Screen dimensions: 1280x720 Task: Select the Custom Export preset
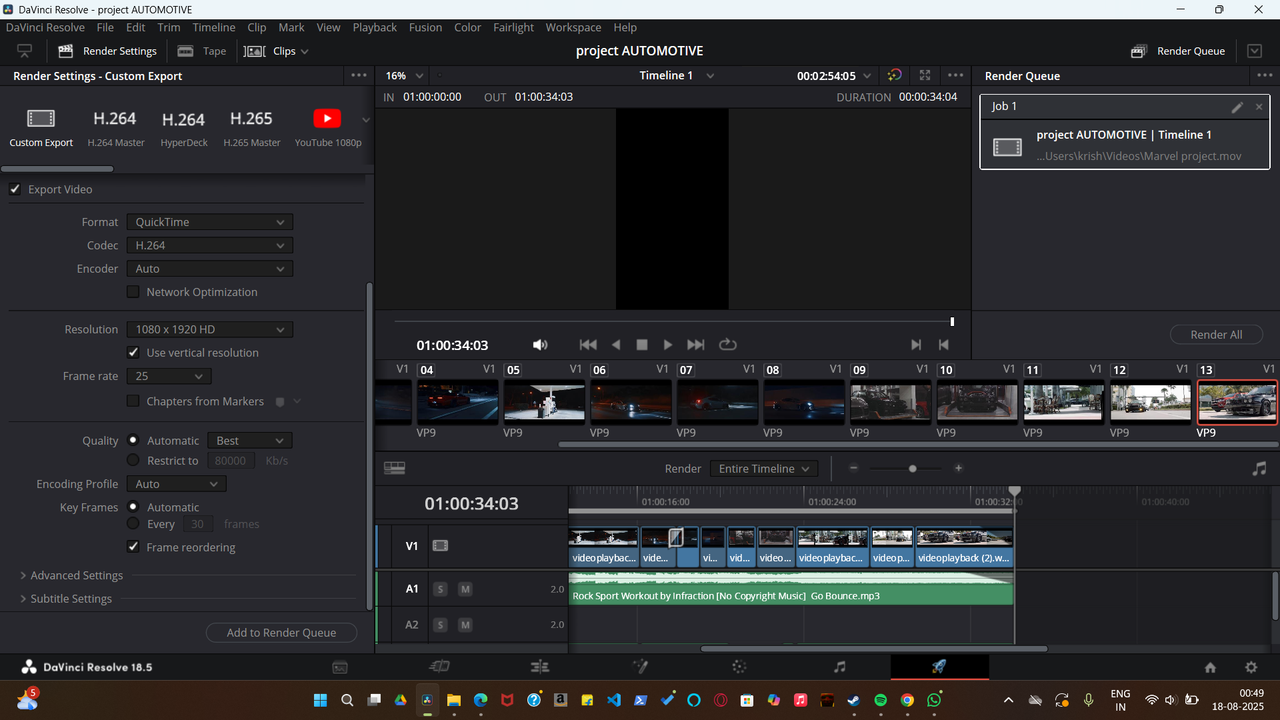pyautogui.click(x=40, y=125)
